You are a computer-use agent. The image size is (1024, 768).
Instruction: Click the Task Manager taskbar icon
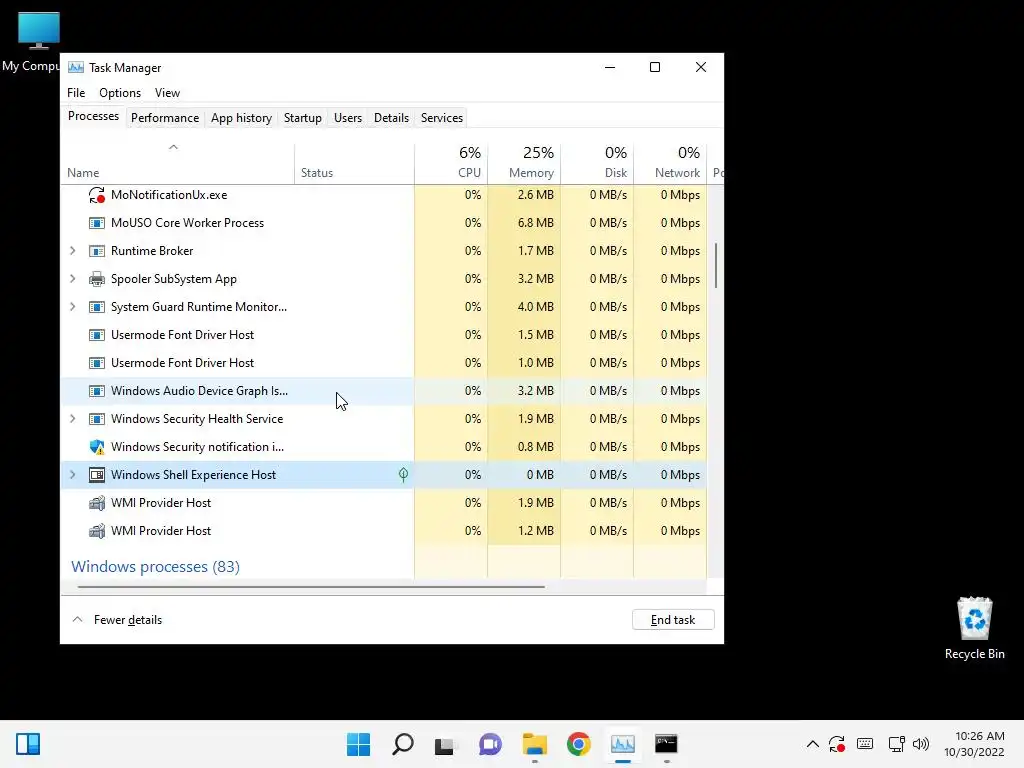pyautogui.click(x=623, y=744)
